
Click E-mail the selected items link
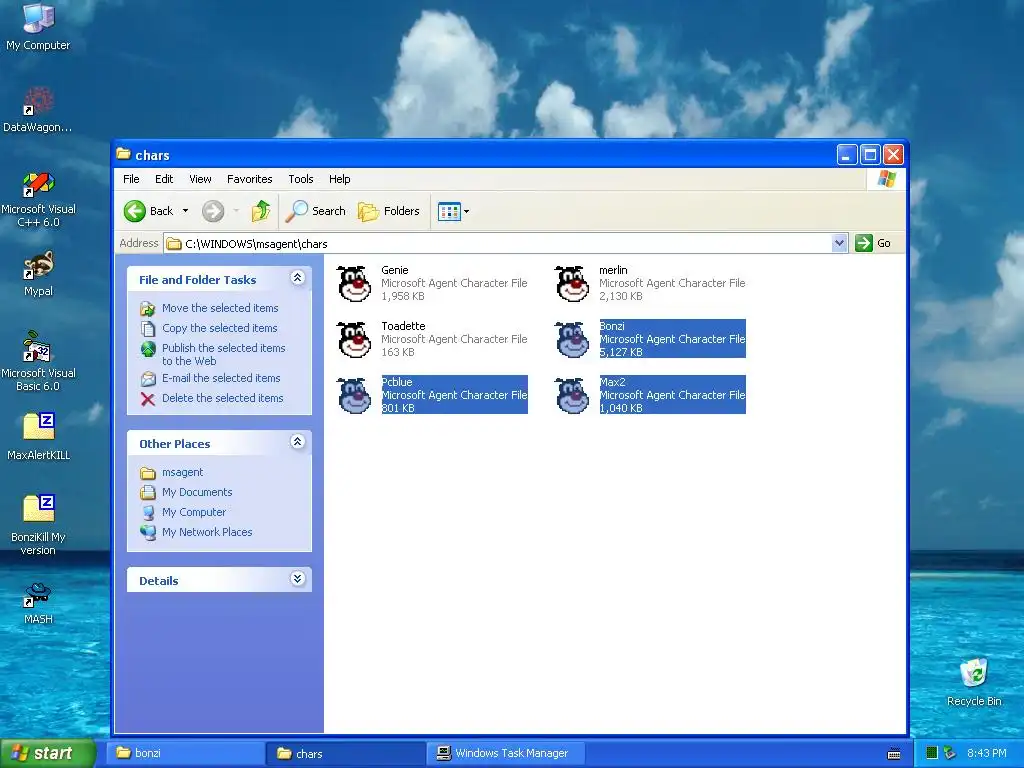pyautogui.click(x=221, y=378)
